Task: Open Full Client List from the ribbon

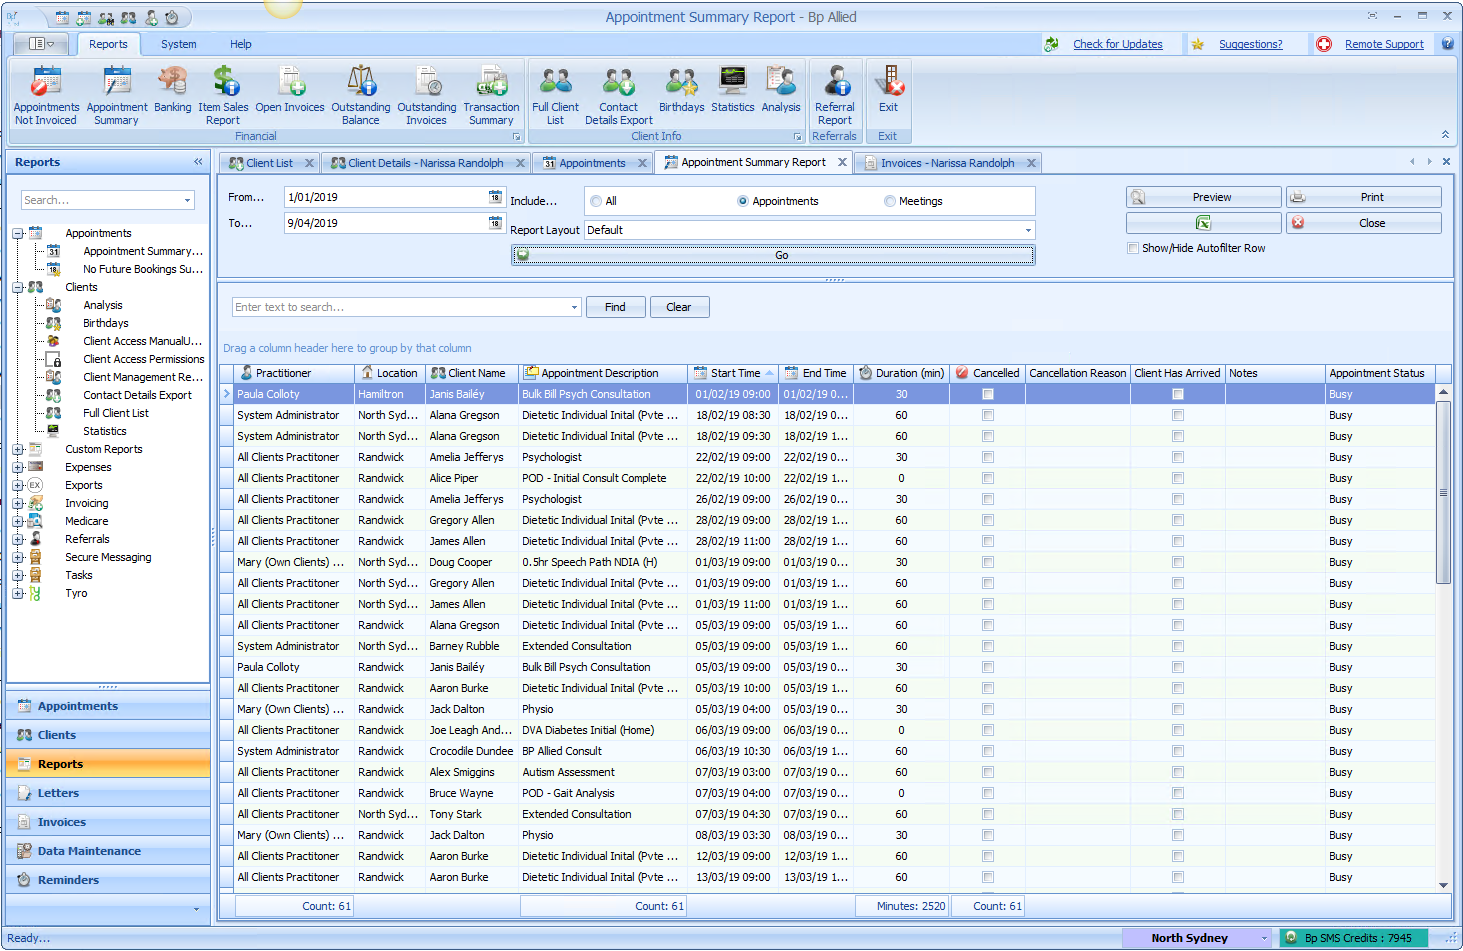Action: [x=555, y=96]
